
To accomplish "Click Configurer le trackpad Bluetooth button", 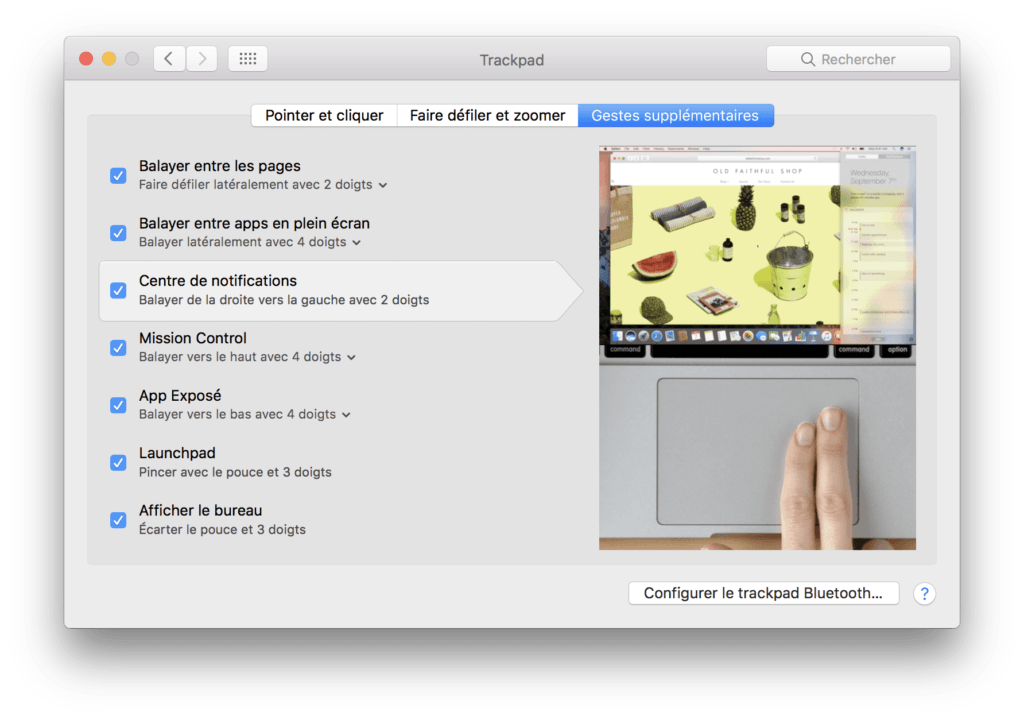I will pos(763,593).
